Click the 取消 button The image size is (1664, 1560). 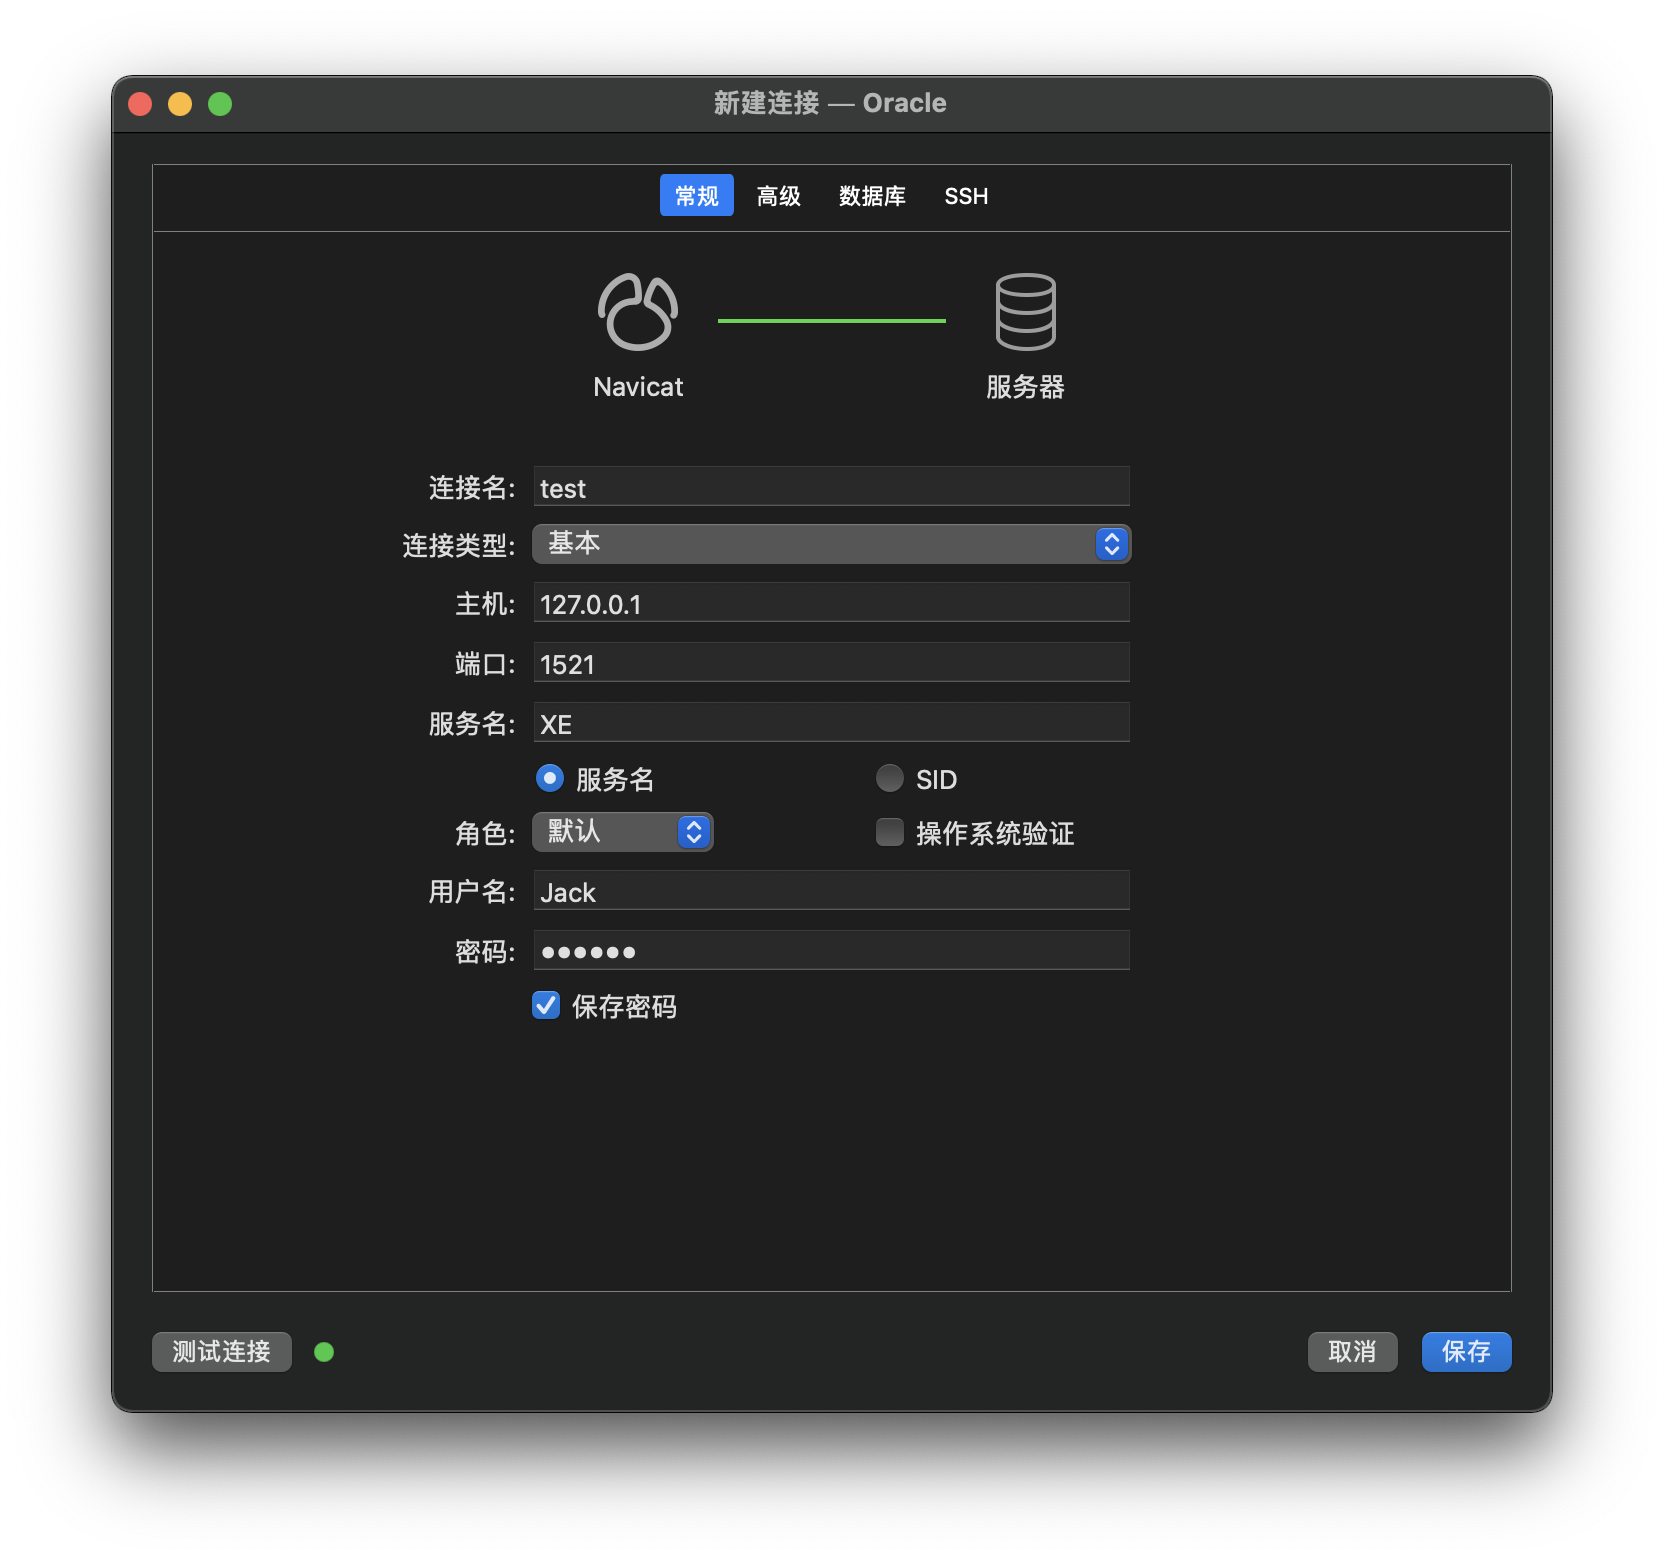click(1353, 1352)
